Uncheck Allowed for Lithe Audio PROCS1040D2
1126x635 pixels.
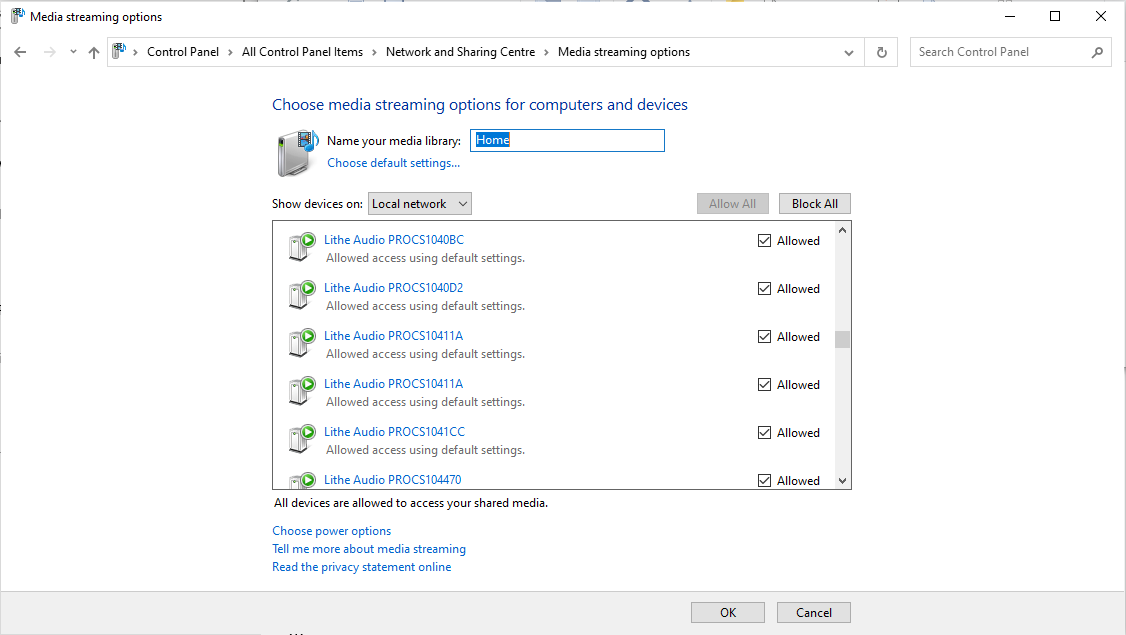click(x=764, y=289)
